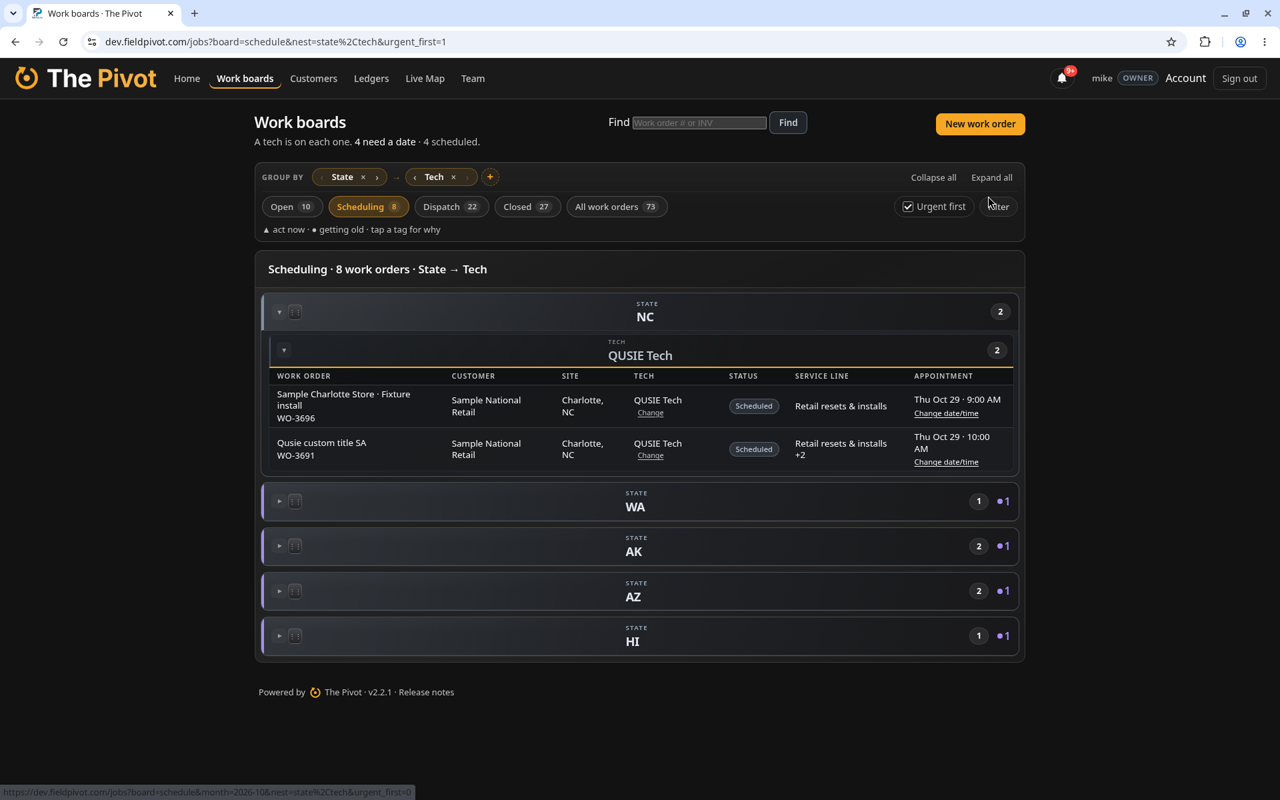Expand the HI state group

pos(279,636)
